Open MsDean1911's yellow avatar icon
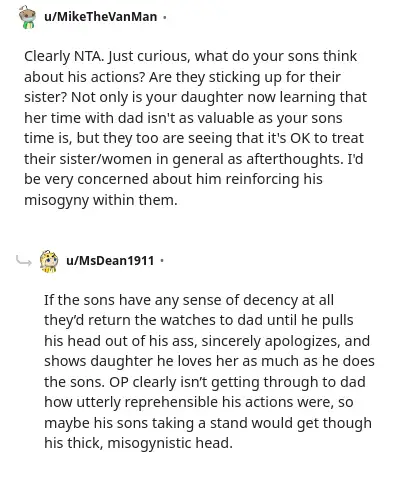This screenshot has height=479, width=400. click(x=49, y=261)
